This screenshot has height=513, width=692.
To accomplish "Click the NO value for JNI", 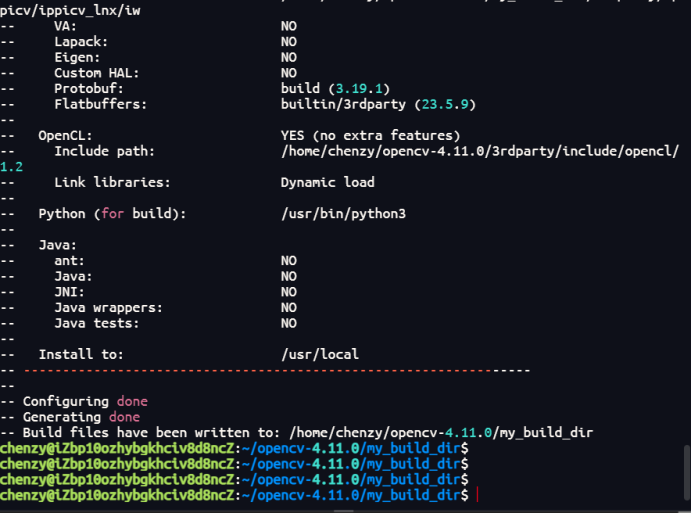I will (289, 292).
